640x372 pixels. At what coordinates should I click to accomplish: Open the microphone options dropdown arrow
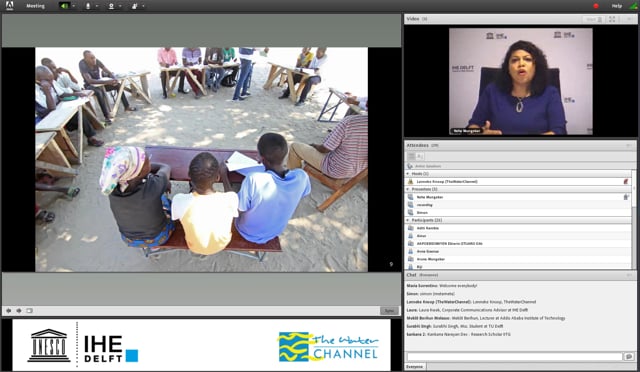click(97, 6)
